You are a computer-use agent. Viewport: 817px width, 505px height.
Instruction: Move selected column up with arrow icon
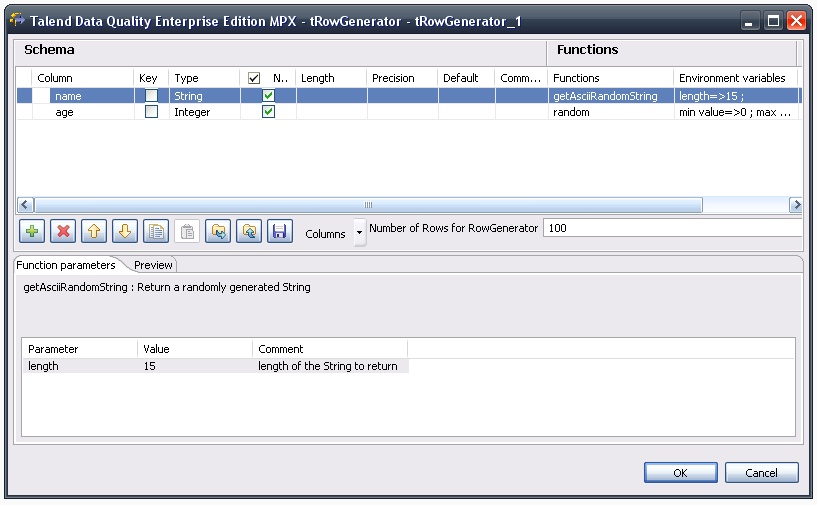tap(94, 231)
